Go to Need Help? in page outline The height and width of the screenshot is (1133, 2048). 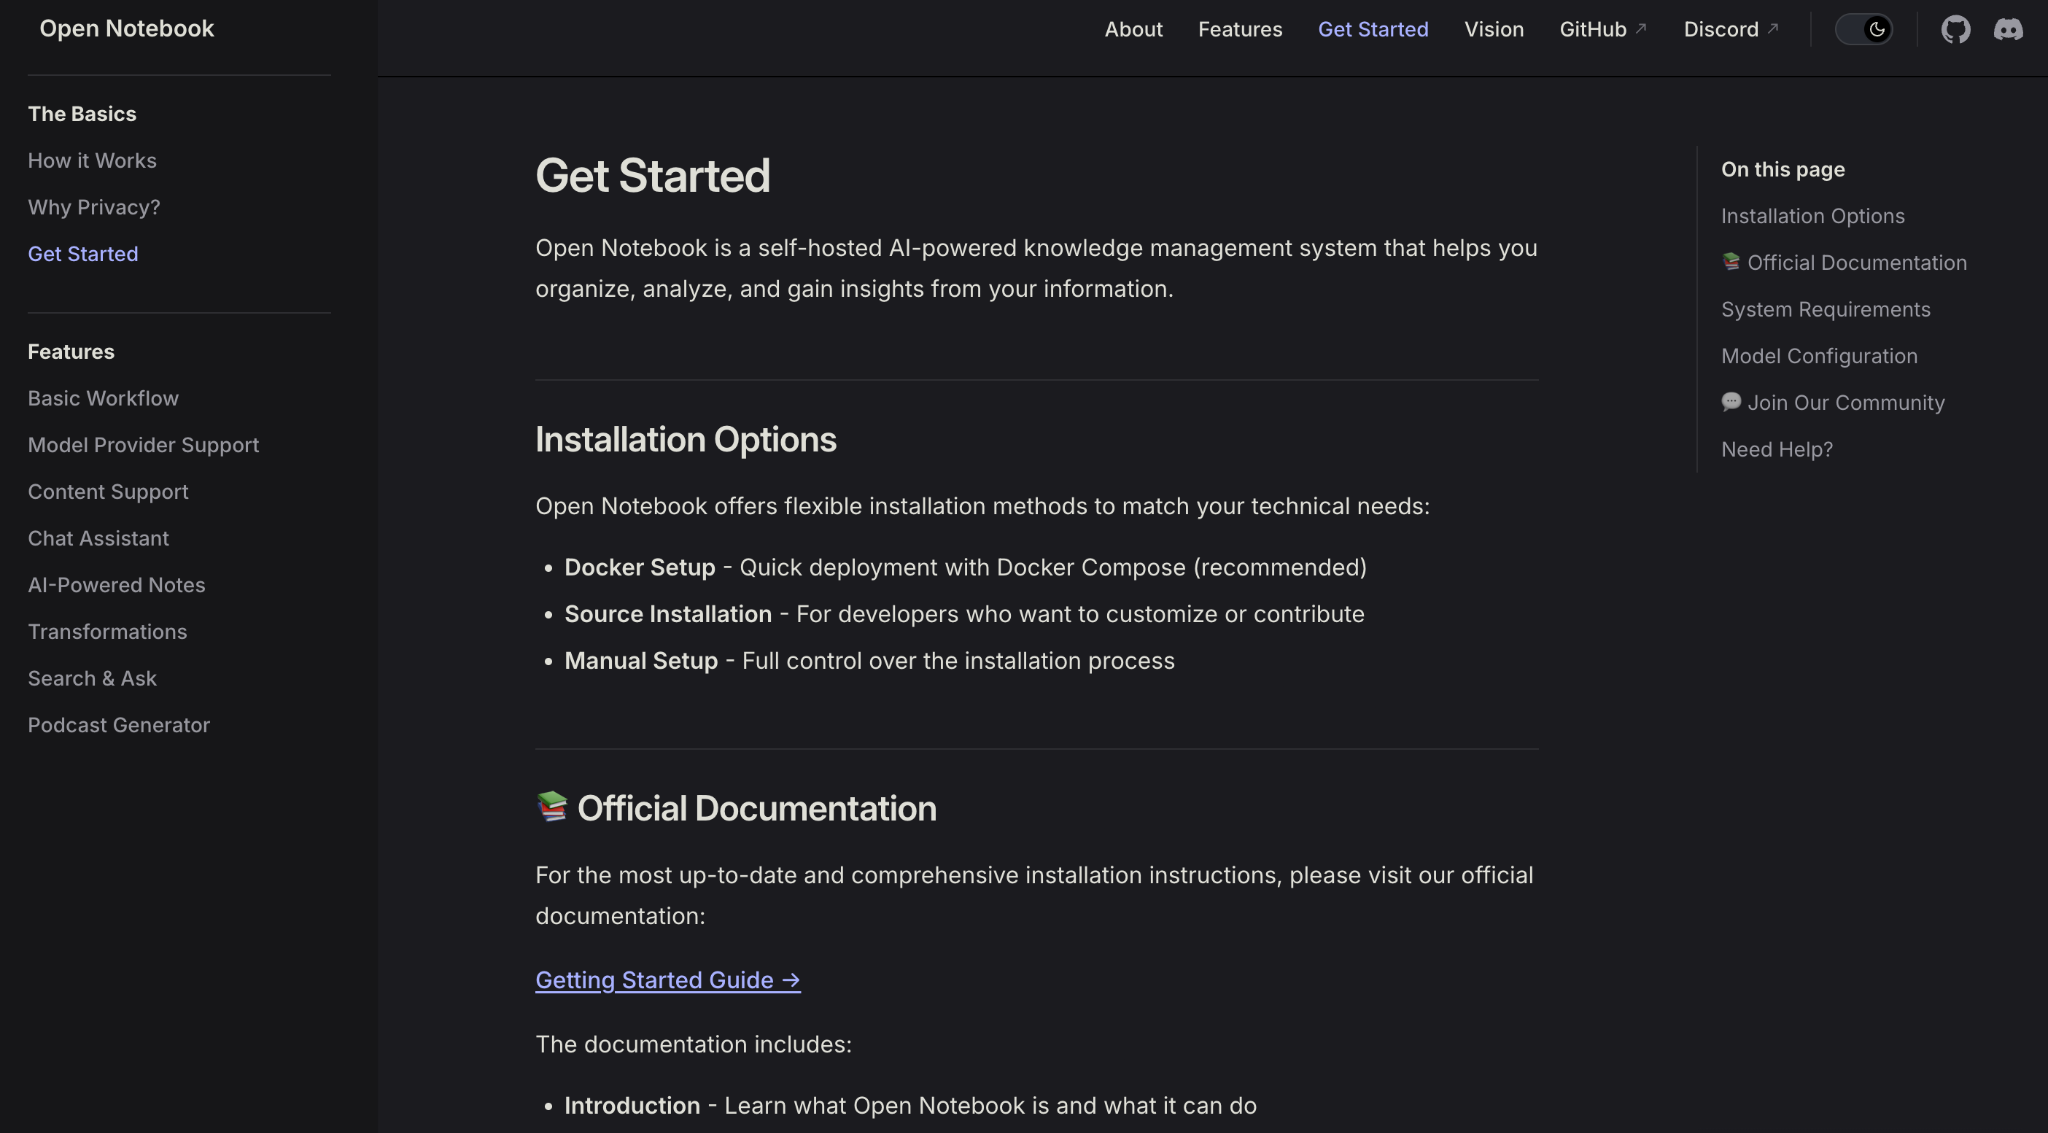pos(1776,450)
